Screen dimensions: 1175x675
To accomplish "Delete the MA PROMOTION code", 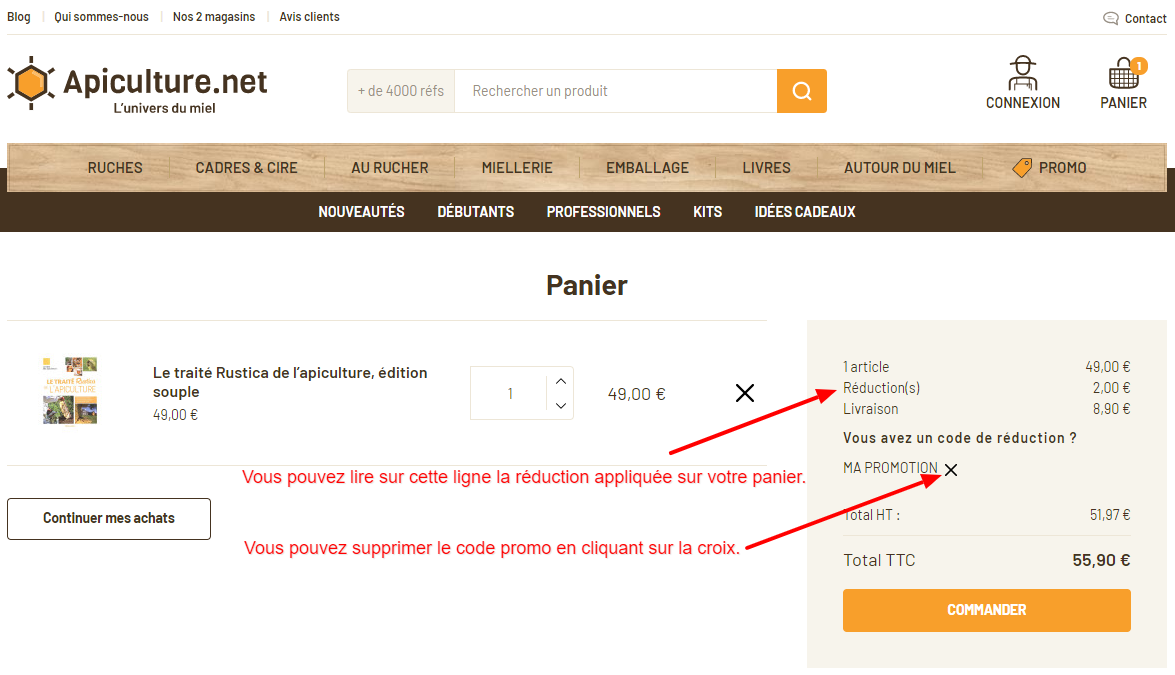I will pos(951,470).
